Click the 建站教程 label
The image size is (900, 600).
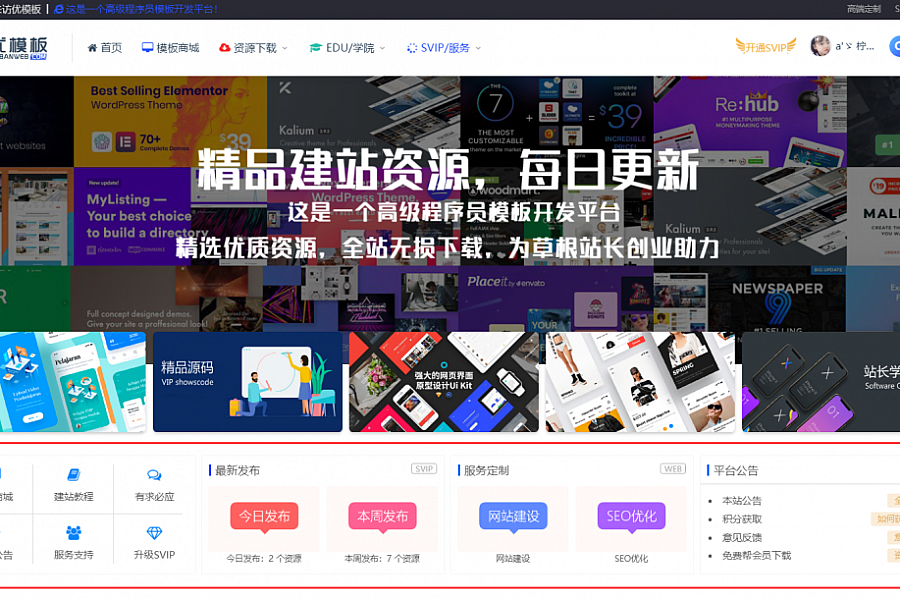click(73, 497)
